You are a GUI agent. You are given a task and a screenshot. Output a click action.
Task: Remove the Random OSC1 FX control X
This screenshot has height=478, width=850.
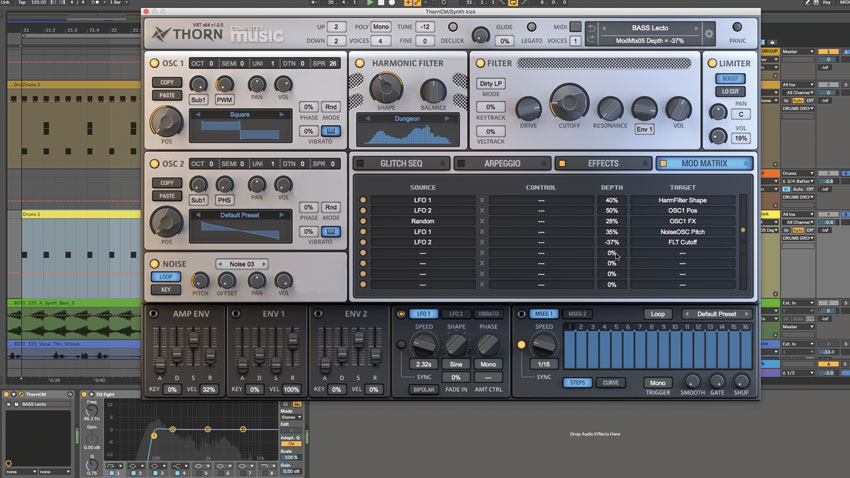click(x=481, y=221)
